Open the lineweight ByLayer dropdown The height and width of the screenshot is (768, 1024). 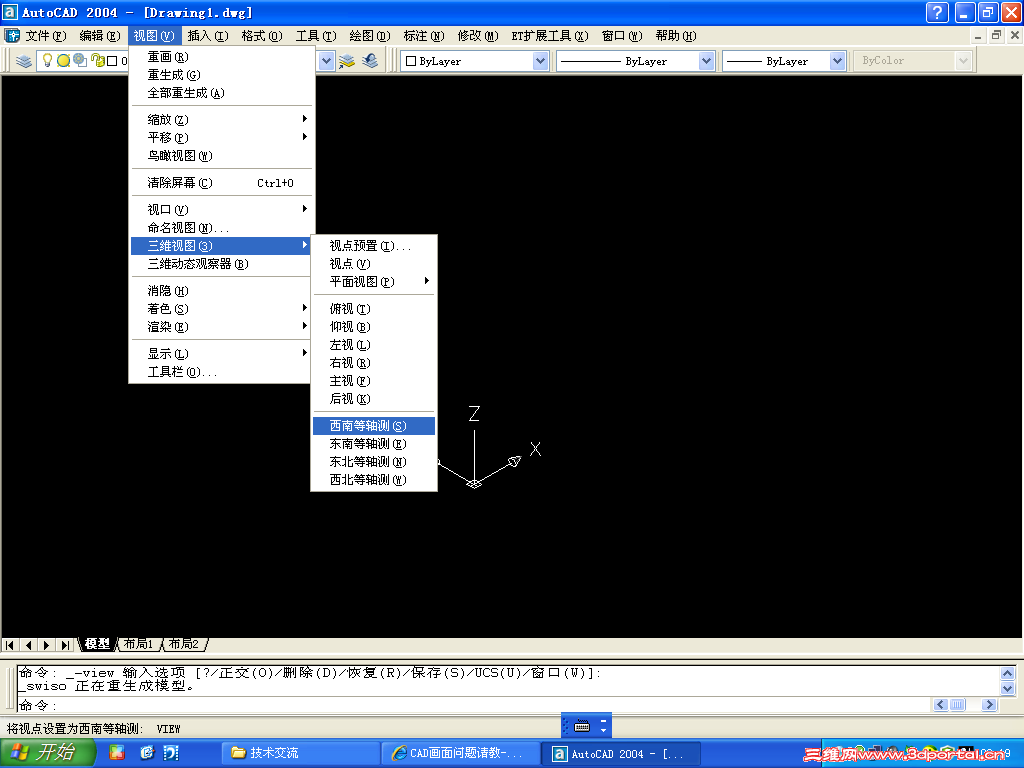837,61
